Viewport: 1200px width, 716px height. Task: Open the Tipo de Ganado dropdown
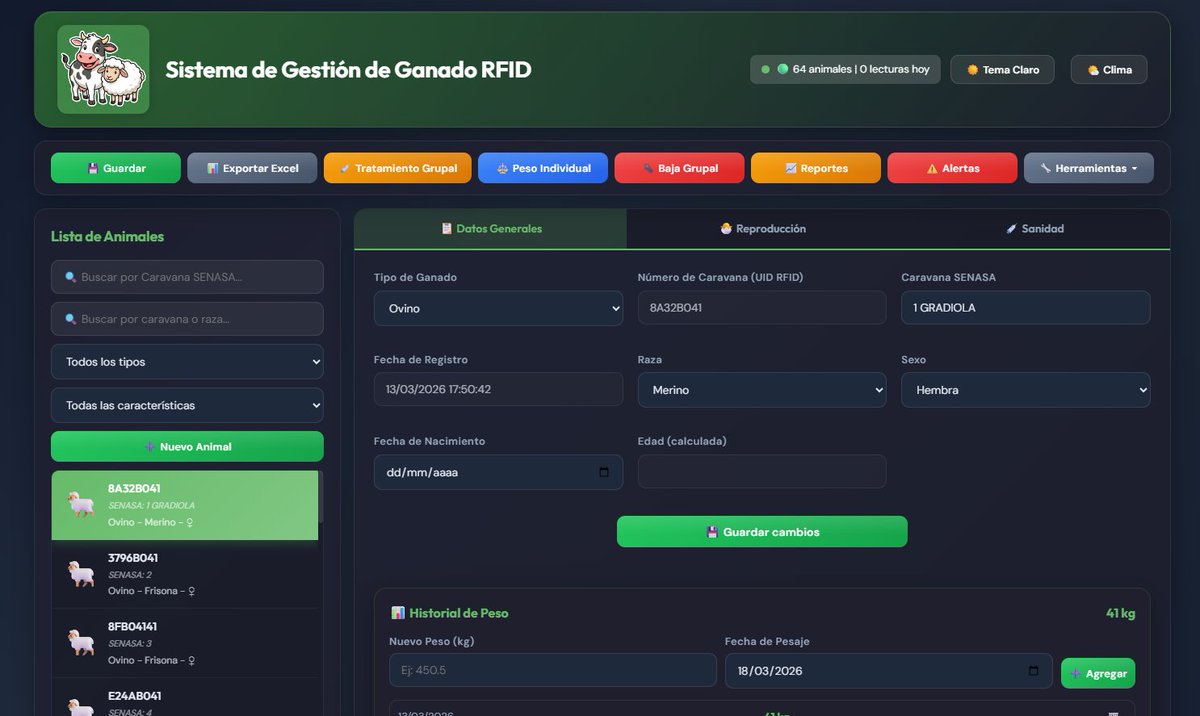pos(498,308)
